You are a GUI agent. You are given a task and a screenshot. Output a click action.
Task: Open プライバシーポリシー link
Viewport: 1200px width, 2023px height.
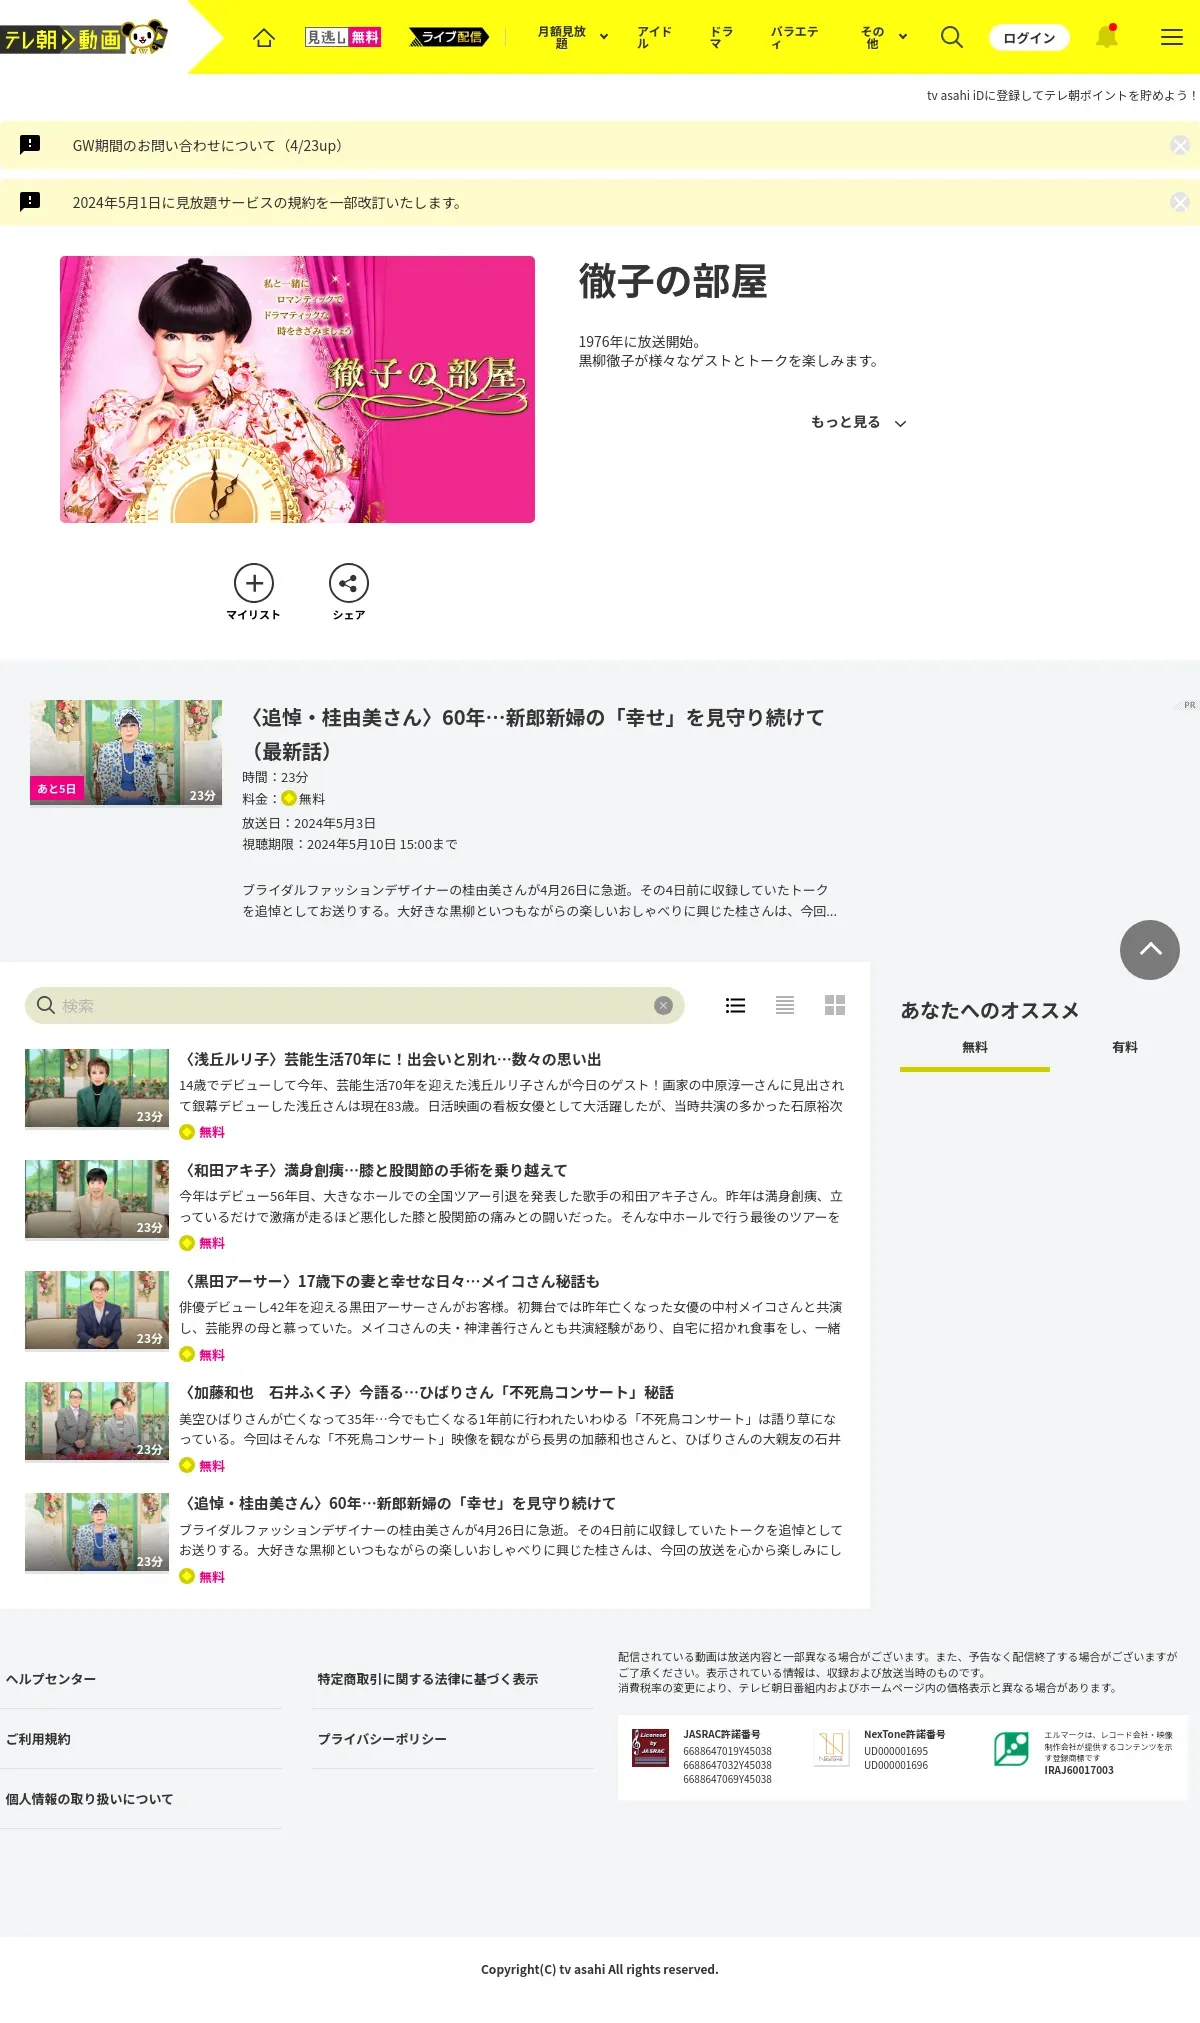[382, 1739]
